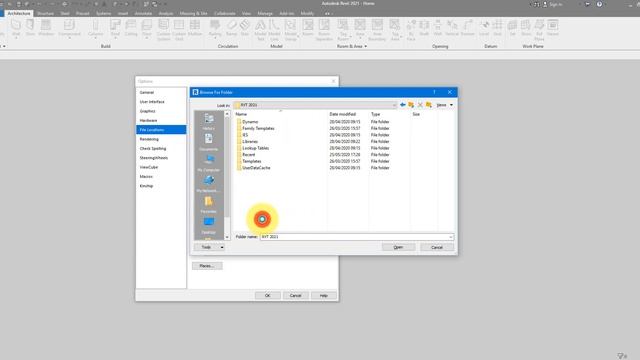The height and width of the screenshot is (360, 640).
Task: Click Help in the Options dialog
Action: point(324,296)
